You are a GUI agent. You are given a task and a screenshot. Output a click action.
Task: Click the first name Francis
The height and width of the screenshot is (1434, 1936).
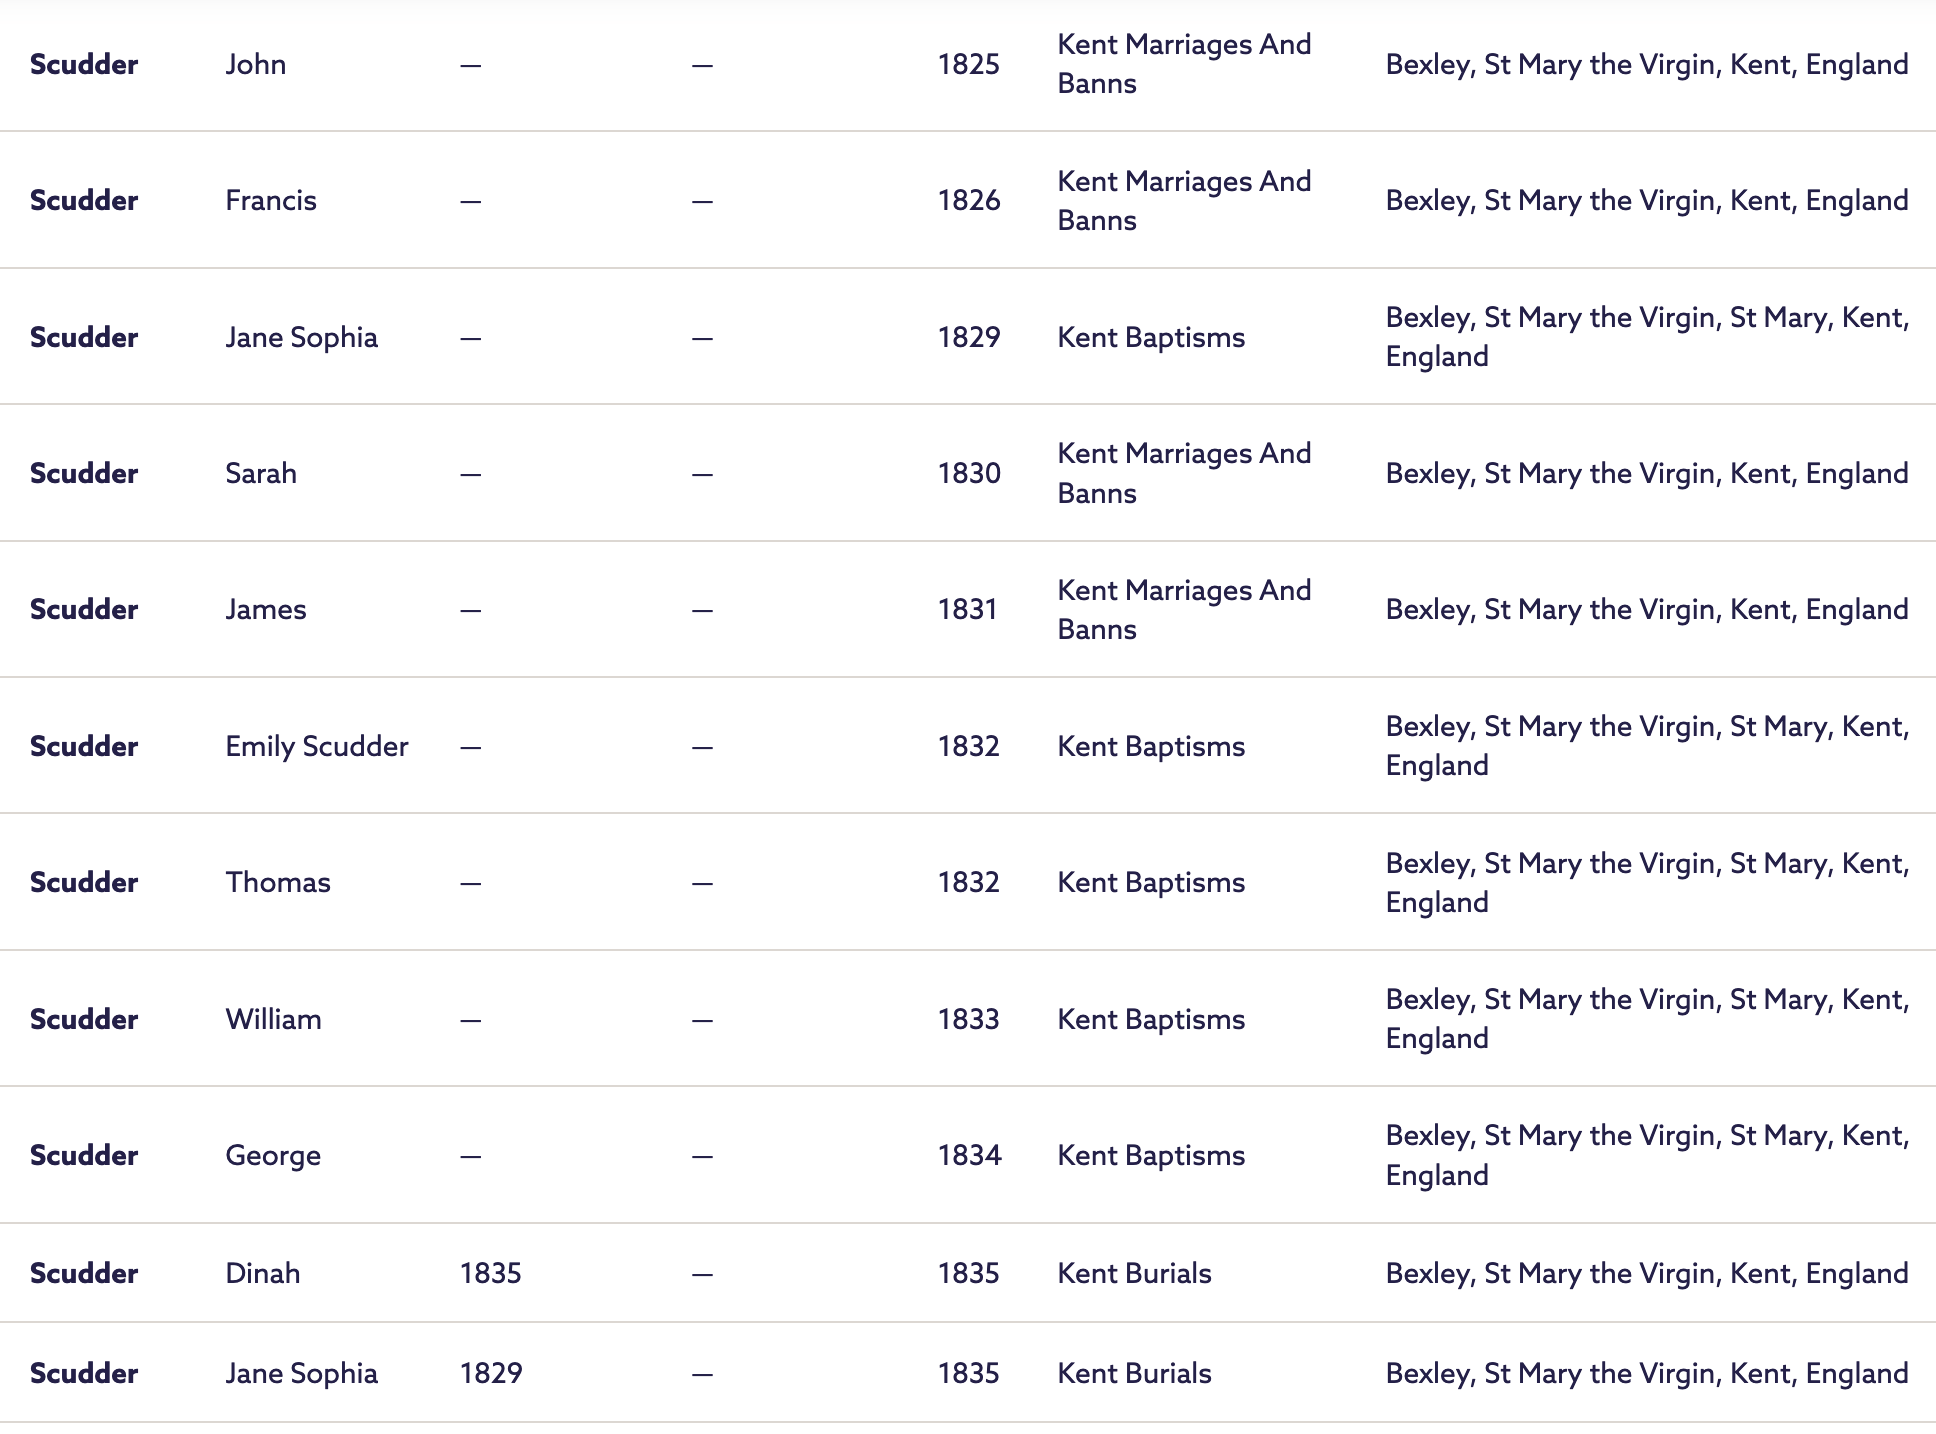pos(271,201)
